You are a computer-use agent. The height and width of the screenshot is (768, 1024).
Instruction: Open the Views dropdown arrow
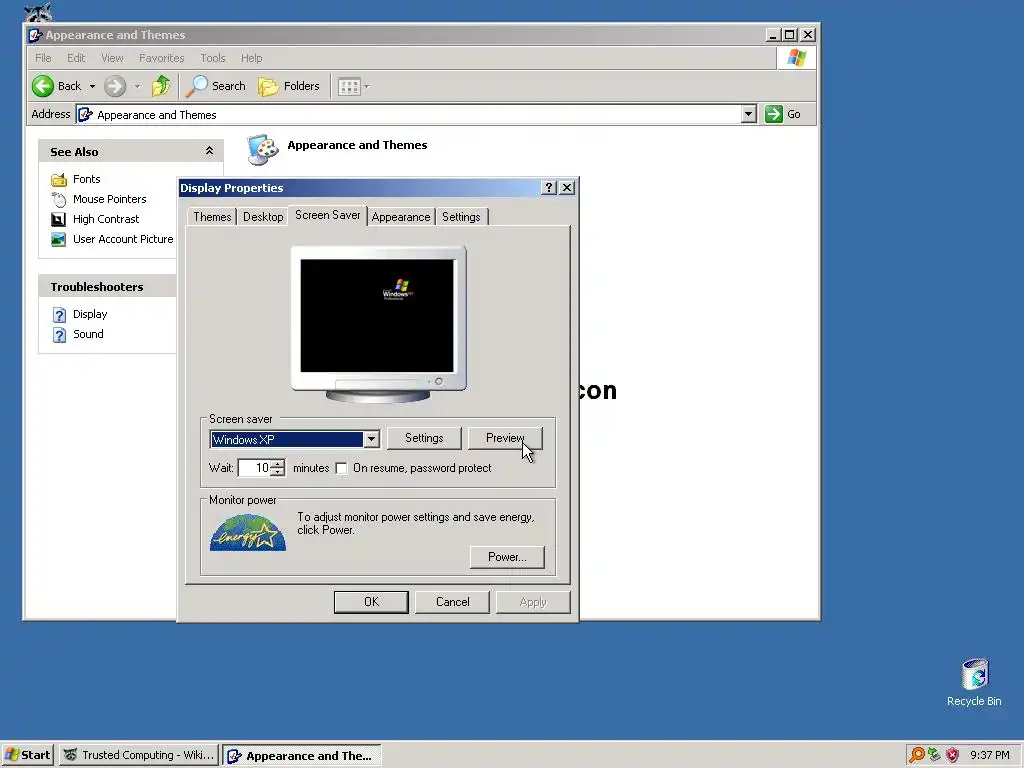click(x=366, y=86)
